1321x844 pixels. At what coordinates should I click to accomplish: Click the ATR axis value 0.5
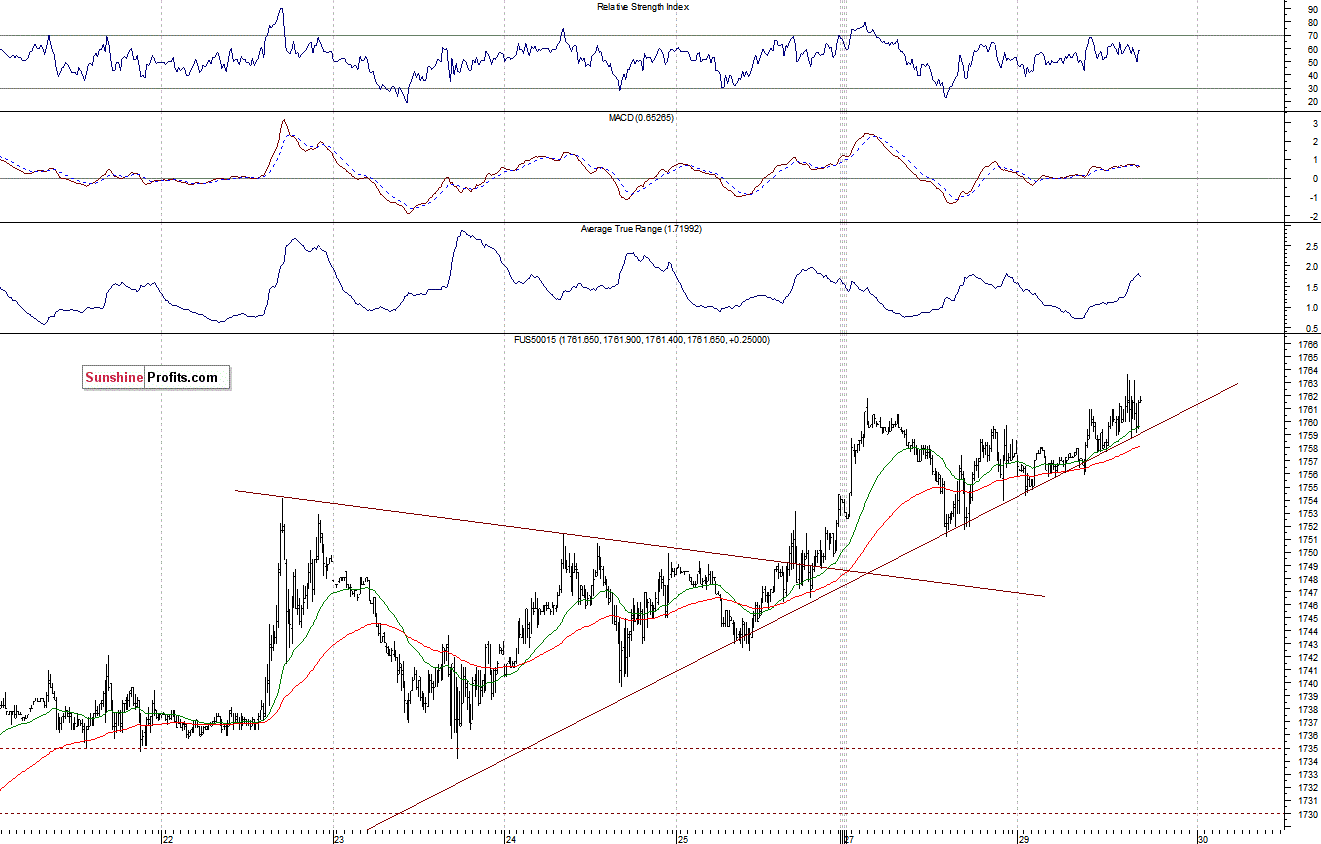[1310, 328]
